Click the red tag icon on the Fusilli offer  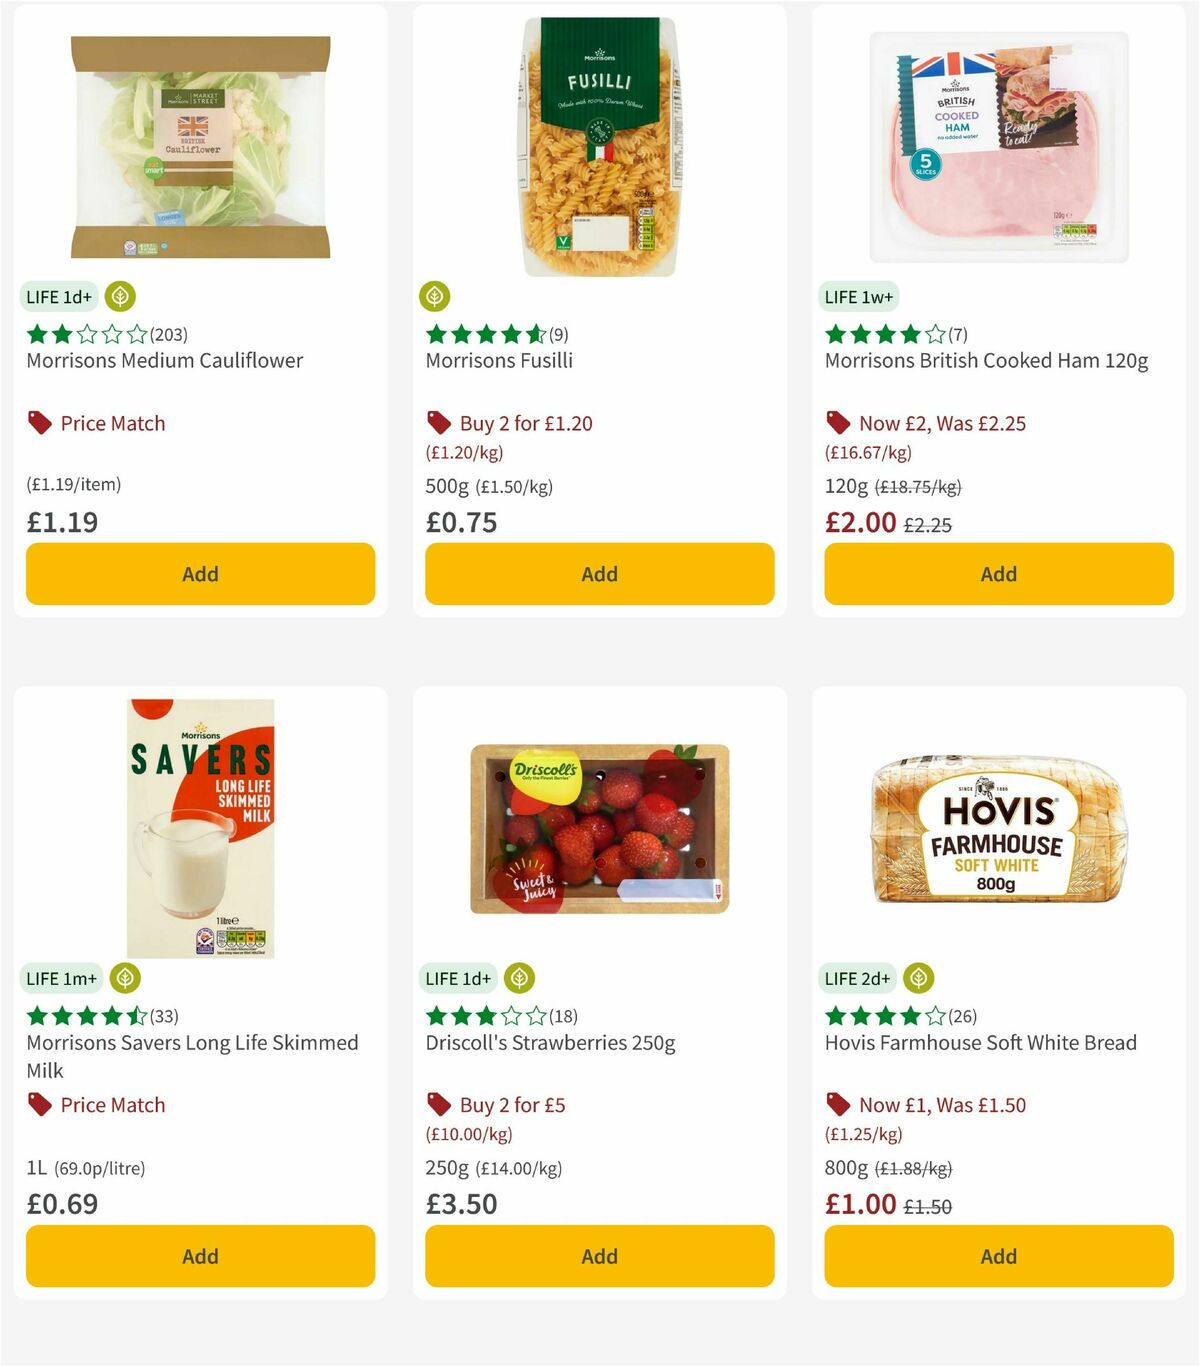coord(438,423)
